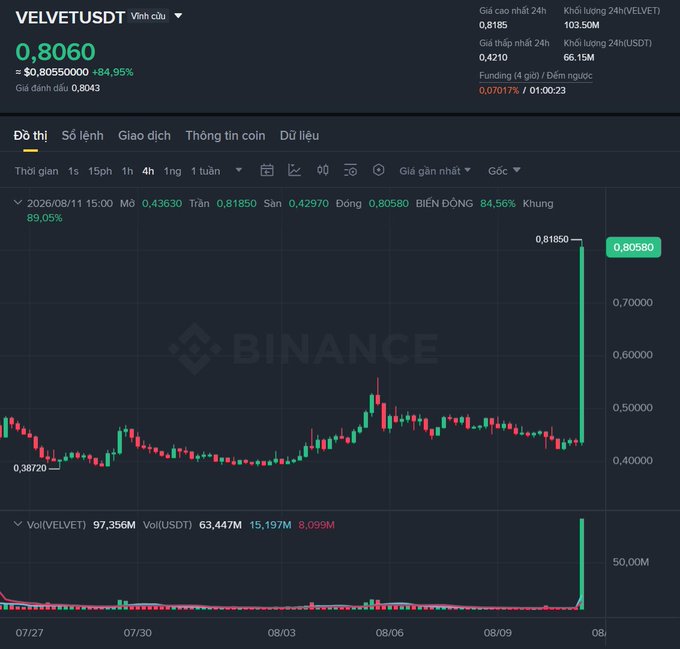Set chart interval to 1h

[127, 171]
